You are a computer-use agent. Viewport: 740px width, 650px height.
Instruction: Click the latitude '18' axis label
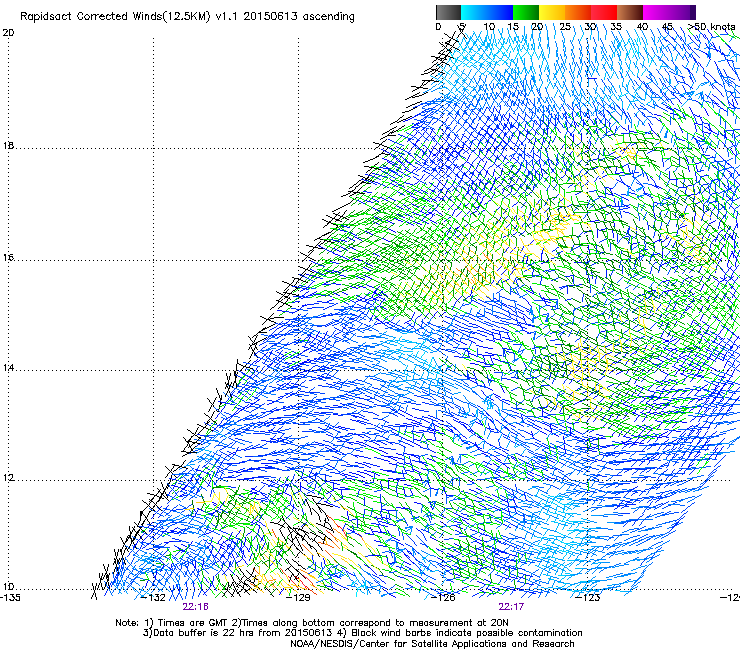click(8, 145)
